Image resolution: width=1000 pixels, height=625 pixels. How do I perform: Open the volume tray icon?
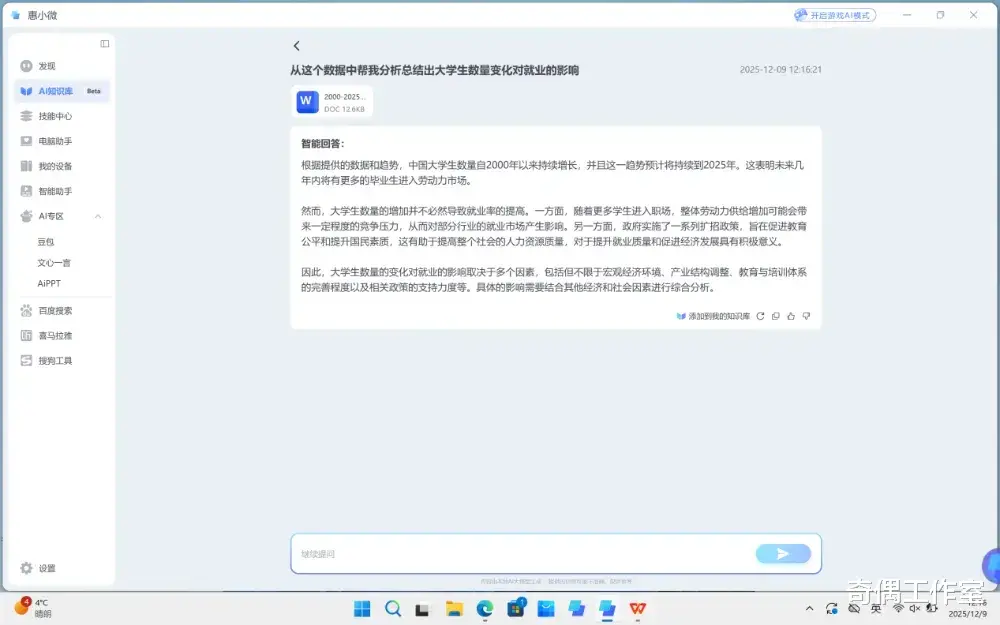[915, 608]
